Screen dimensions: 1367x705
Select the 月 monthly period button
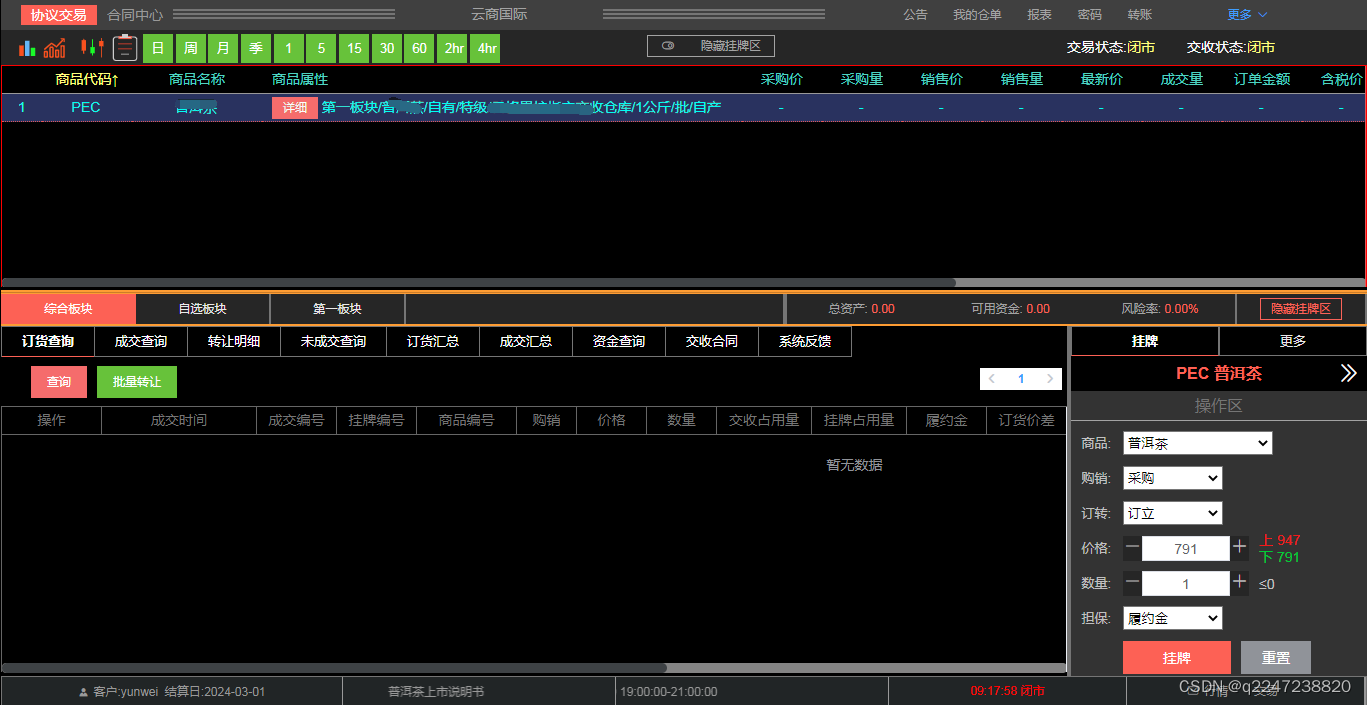pyautogui.click(x=224, y=48)
